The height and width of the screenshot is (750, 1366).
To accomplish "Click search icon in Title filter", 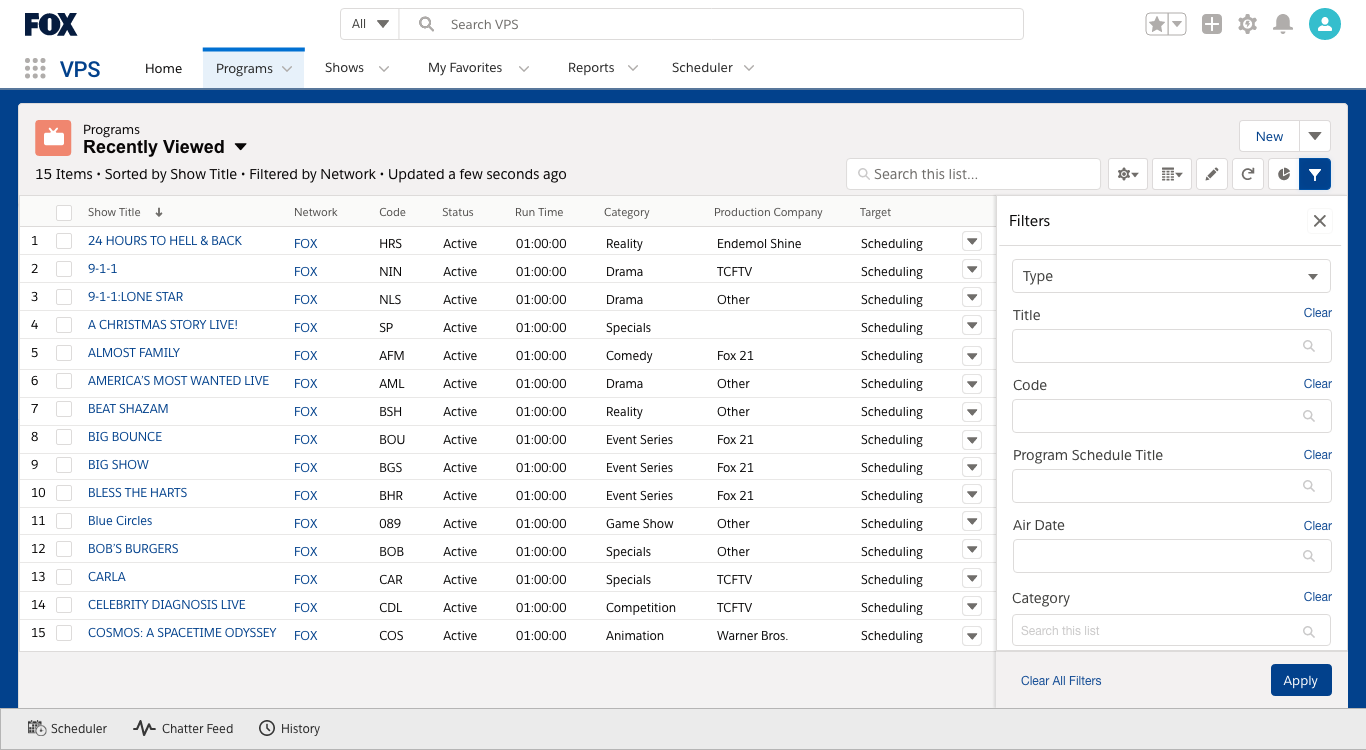I will click(1309, 346).
